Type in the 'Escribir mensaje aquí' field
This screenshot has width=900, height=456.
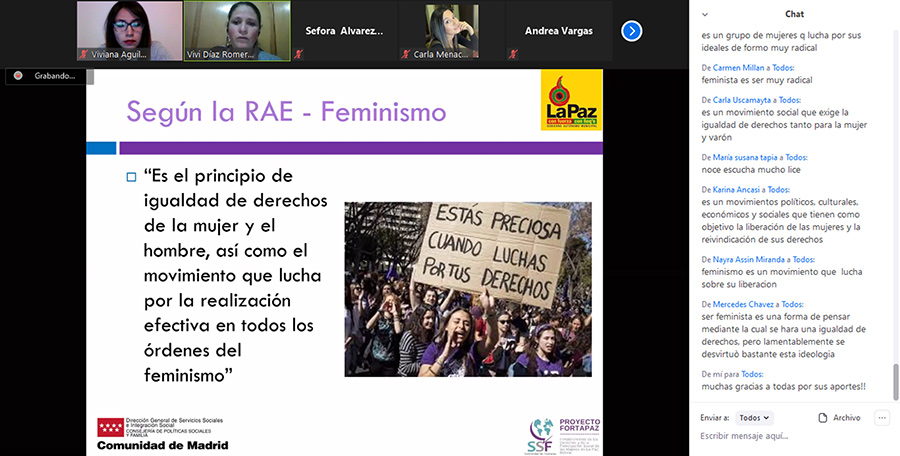click(x=780, y=436)
